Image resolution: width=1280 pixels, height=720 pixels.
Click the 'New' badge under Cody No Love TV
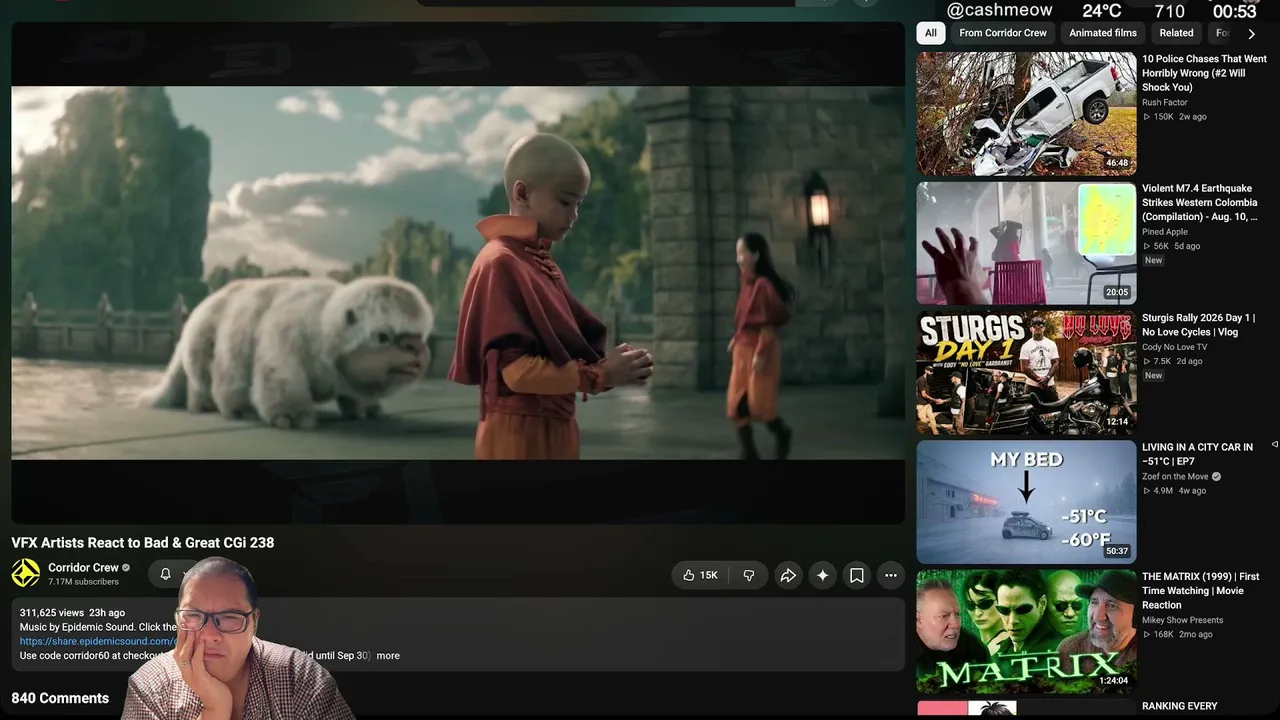[x=1153, y=376]
